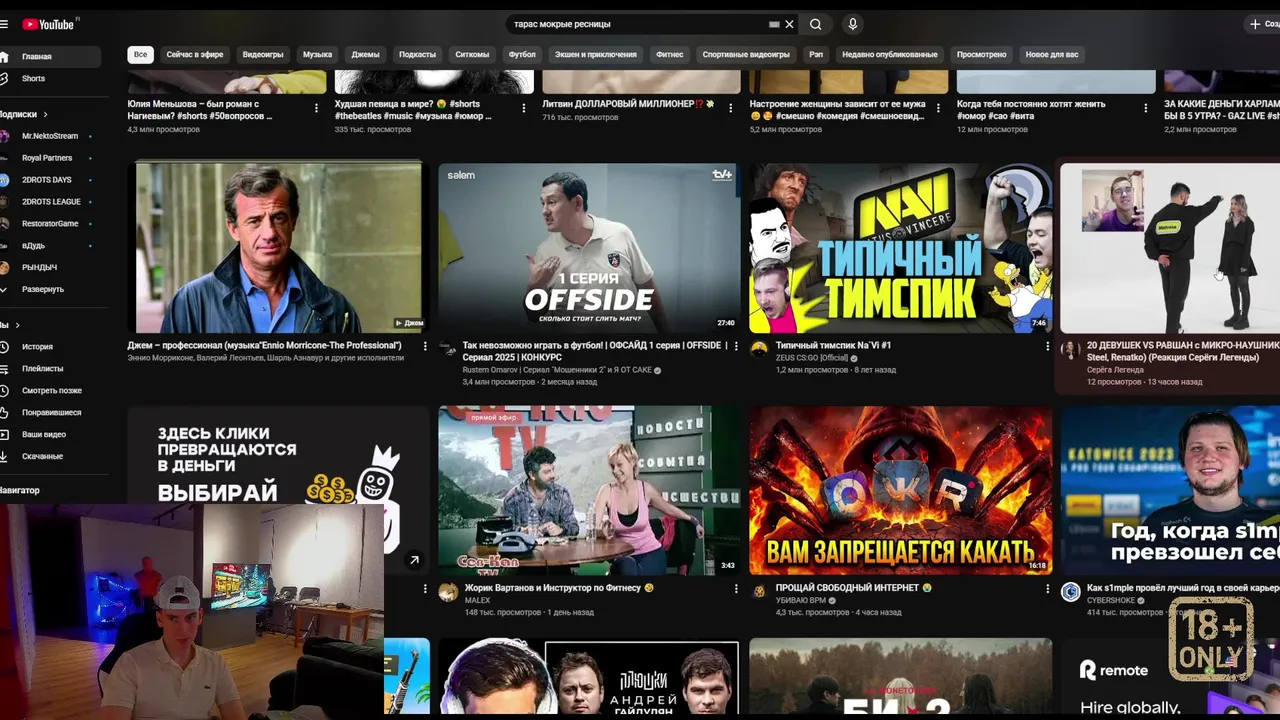Screen dimensions: 1280x720
Task: Select the Все filter chip
Action: pyautogui.click(x=140, y=55)
